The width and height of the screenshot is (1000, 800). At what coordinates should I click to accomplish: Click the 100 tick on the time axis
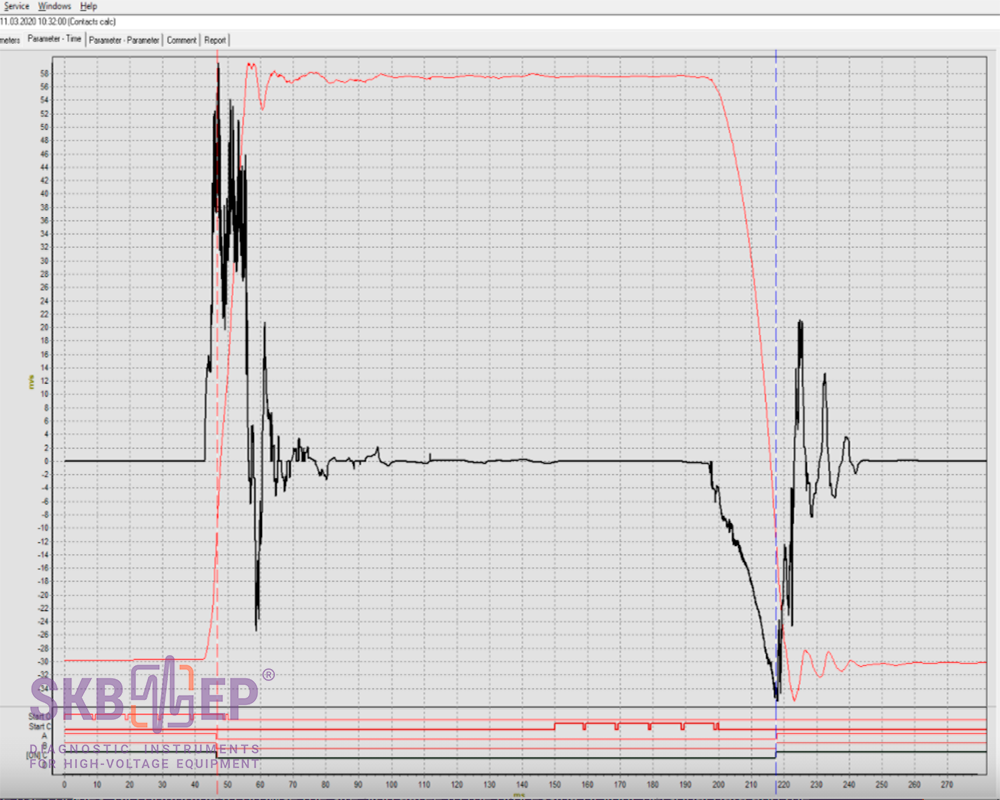(391, 785)
